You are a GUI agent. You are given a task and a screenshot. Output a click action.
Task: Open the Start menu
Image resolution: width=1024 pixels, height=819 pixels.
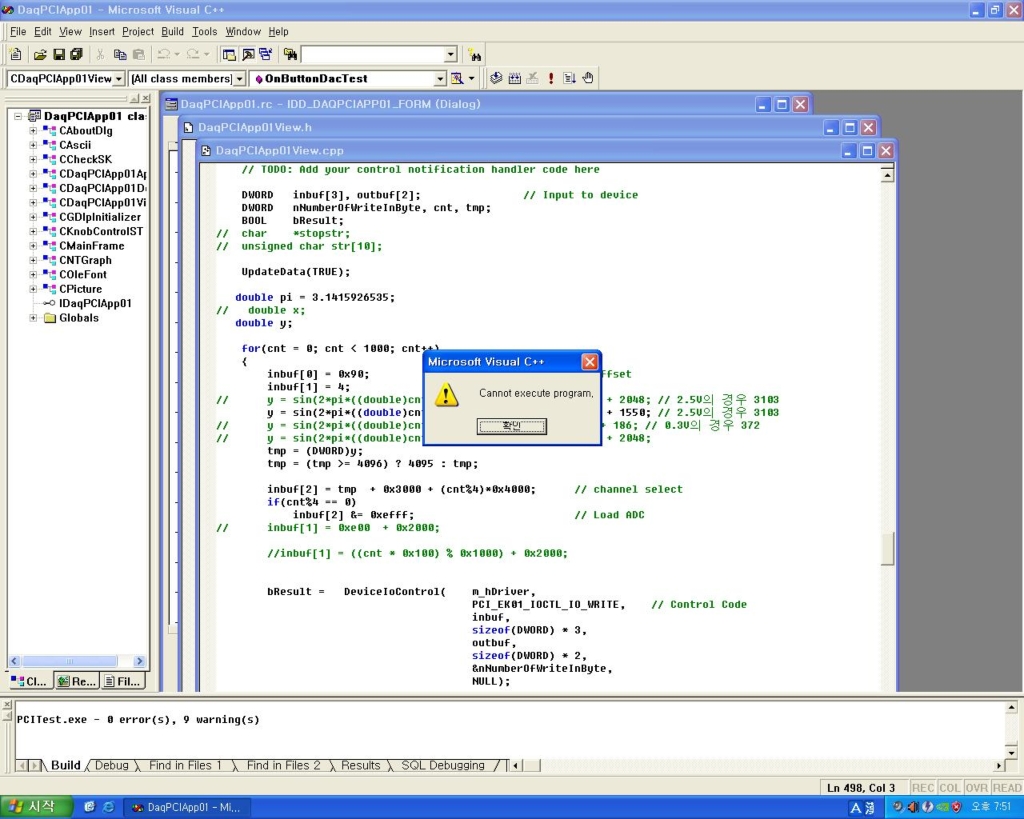pos(35,807)
